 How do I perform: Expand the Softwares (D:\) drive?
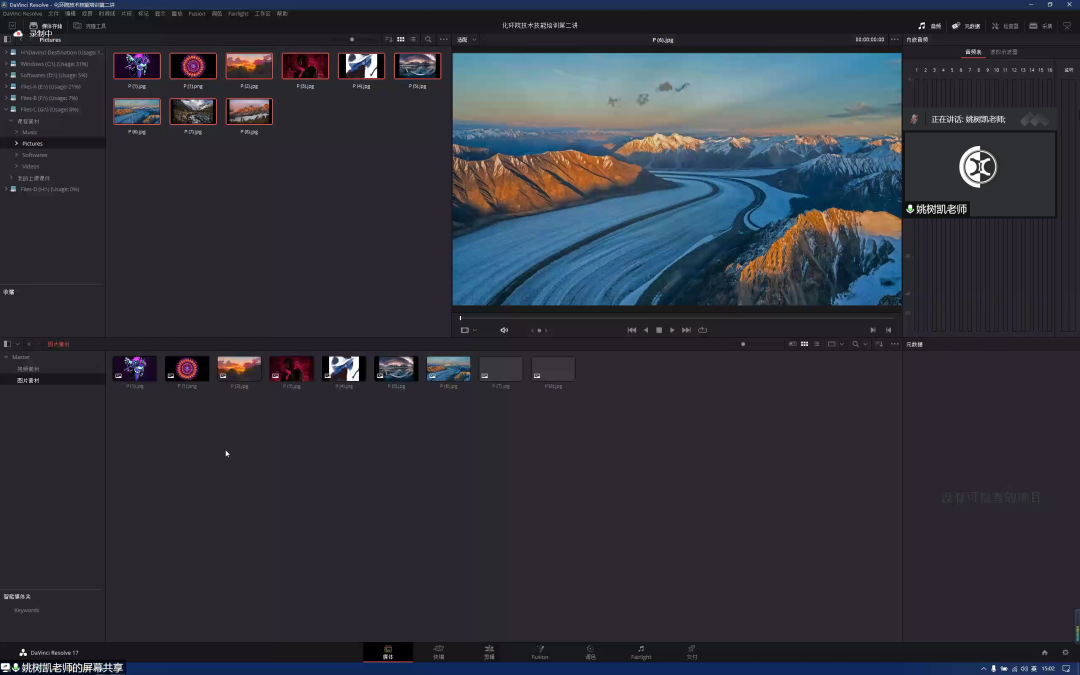click(6, 75)
